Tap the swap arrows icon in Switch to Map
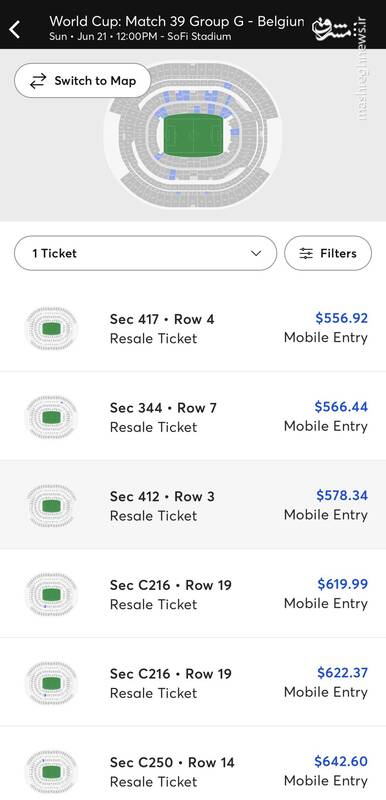The height and width of the screenshot is (800, 386). coord(38,81)
